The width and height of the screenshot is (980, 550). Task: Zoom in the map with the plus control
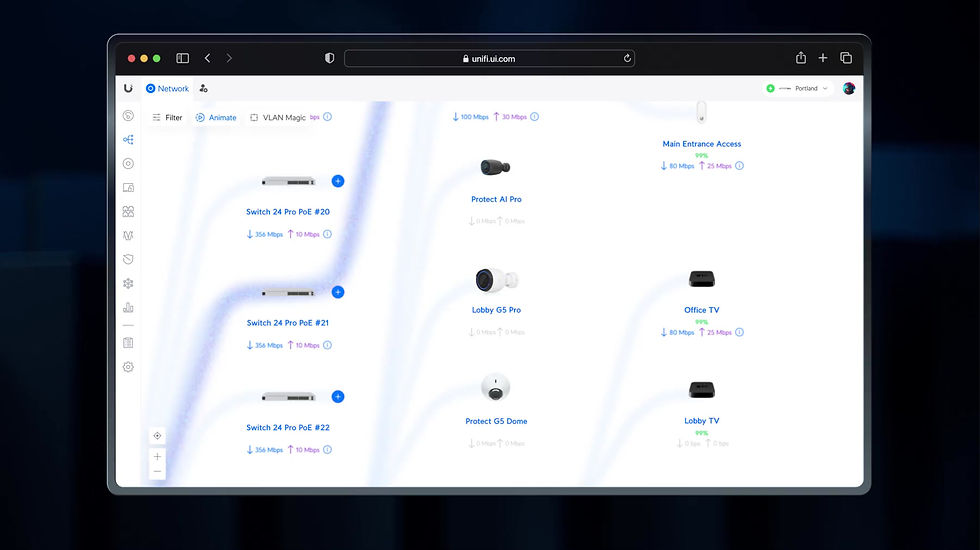pos(158,457)
